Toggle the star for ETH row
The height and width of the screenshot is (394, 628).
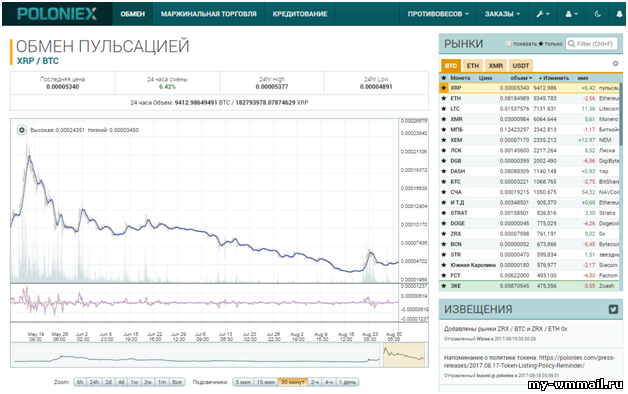(x=443, y=98)
